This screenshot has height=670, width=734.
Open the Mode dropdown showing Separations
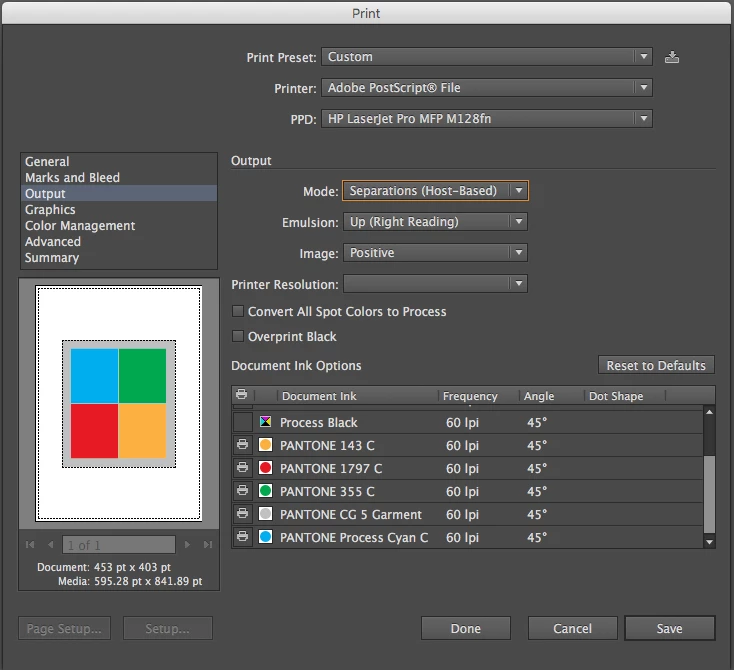(x=435, y=191)
